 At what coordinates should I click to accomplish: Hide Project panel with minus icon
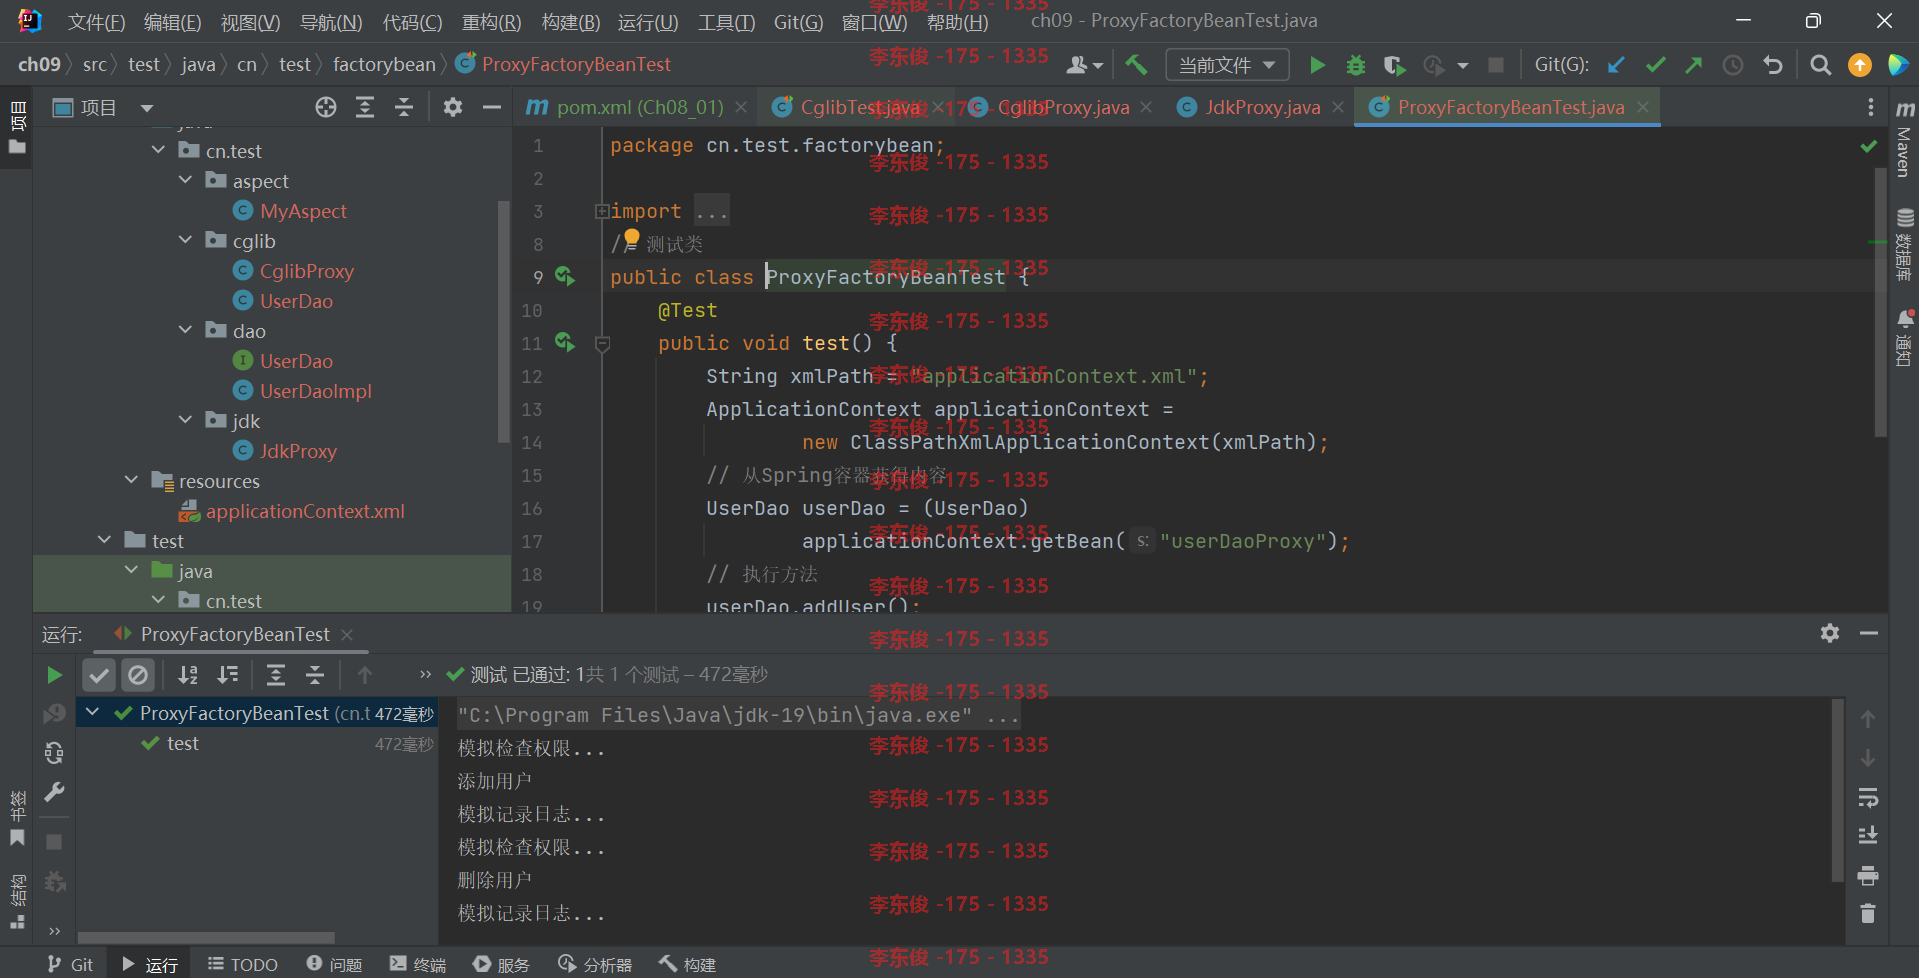tap(492, 107)
